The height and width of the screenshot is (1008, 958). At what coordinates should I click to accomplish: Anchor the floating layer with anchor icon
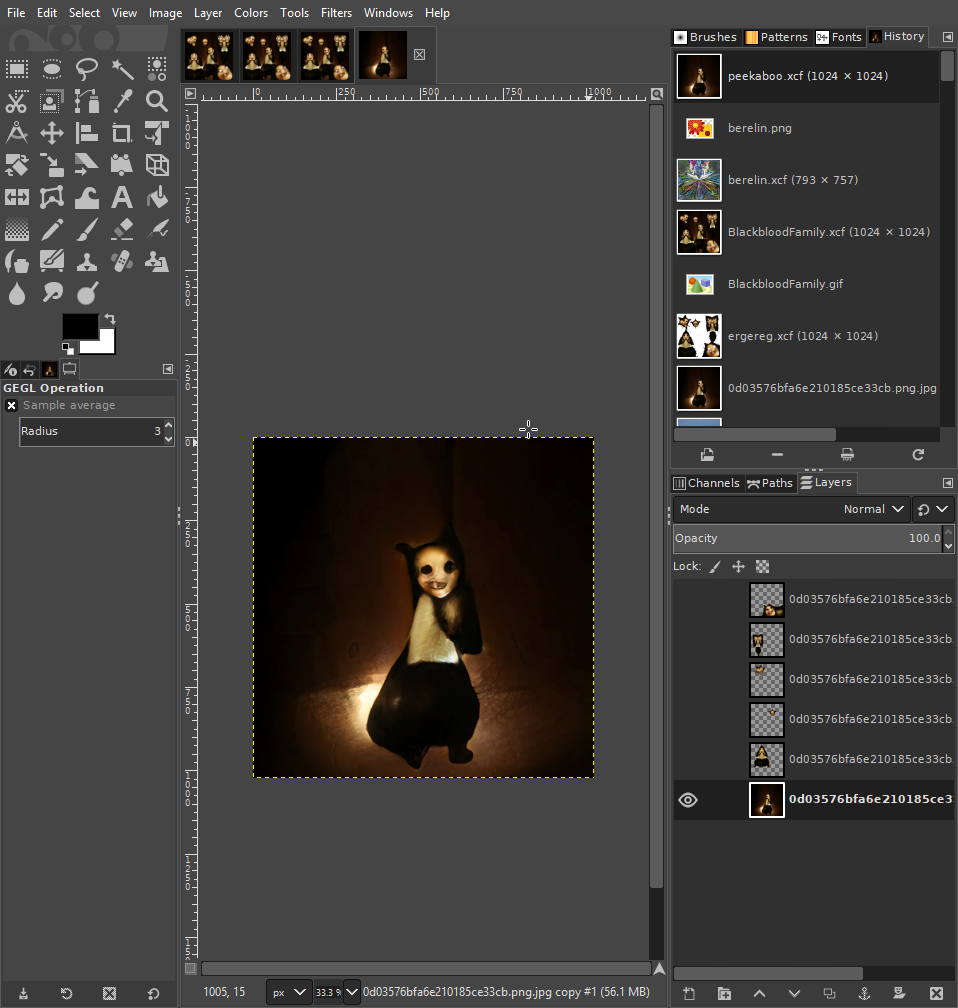864,993
